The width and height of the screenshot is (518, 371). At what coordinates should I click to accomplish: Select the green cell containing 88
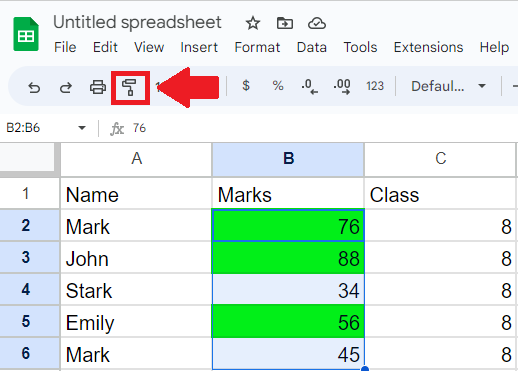click(x=288, y=258)
